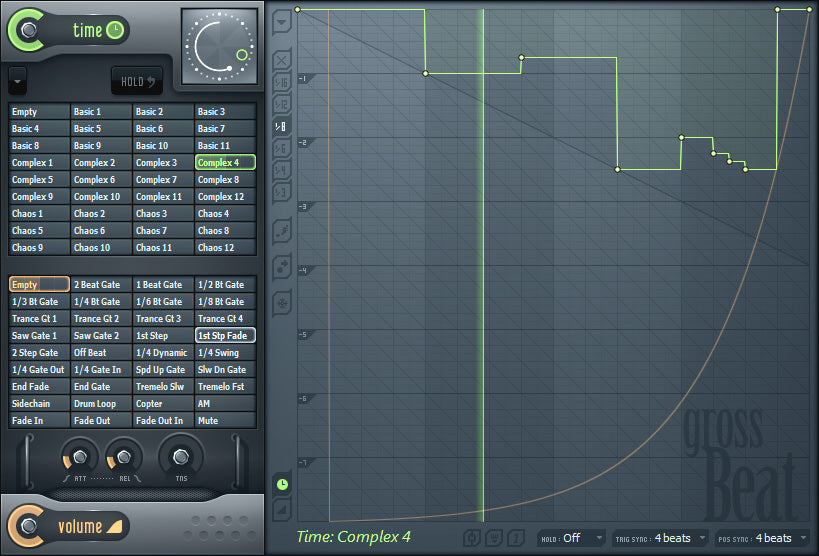Click the green clock time envelope icon

point(282,484)
